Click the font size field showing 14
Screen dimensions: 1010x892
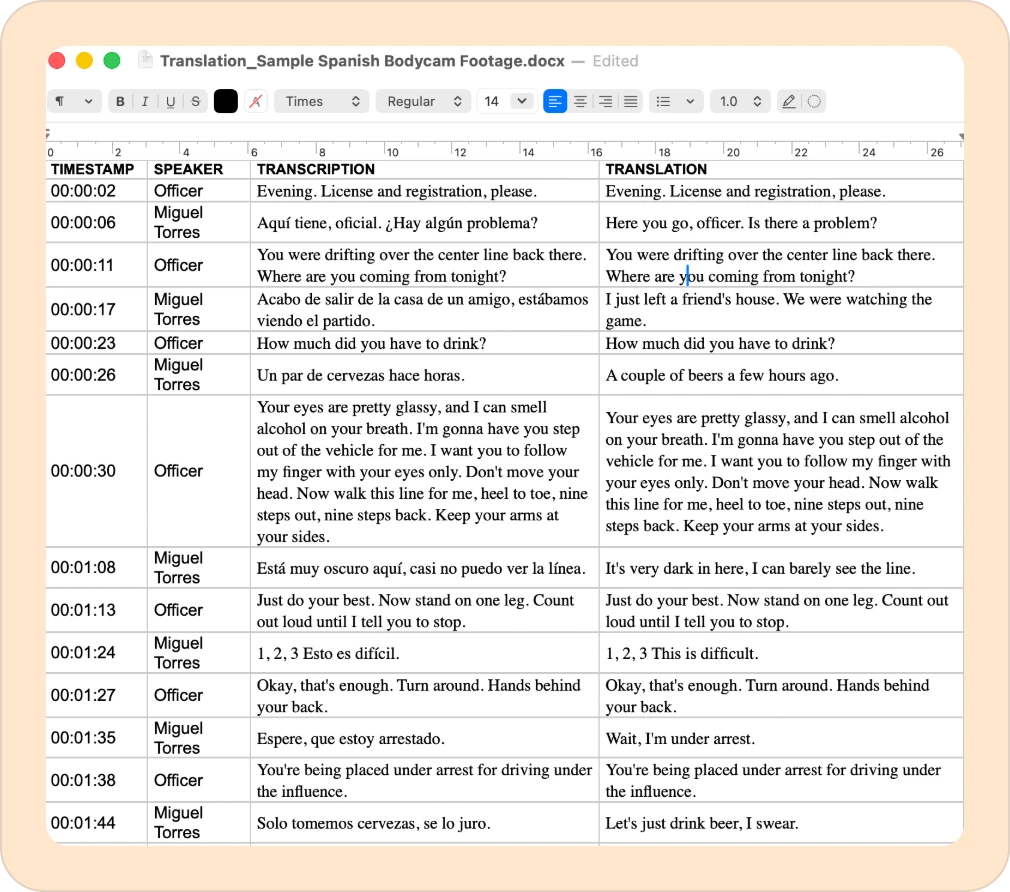[x=492, y=101]
